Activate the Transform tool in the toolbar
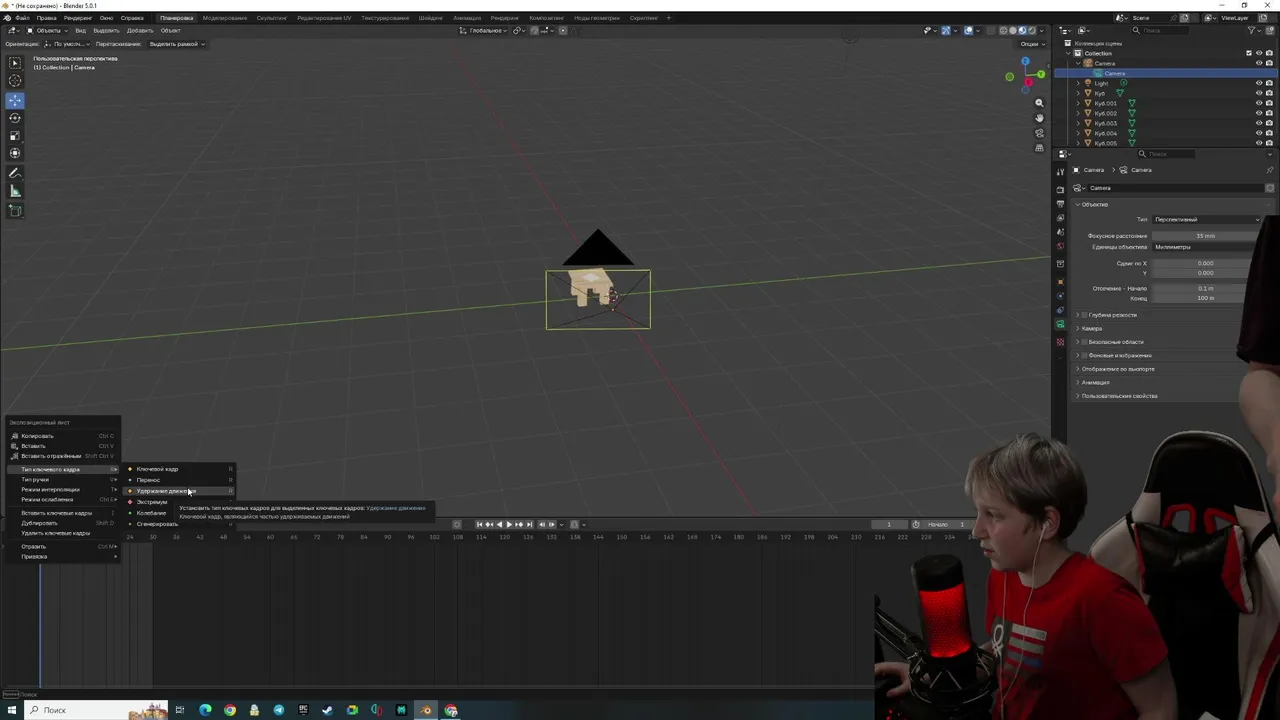The width and height of the screenshot is (1280, 720). pos(15,153)
